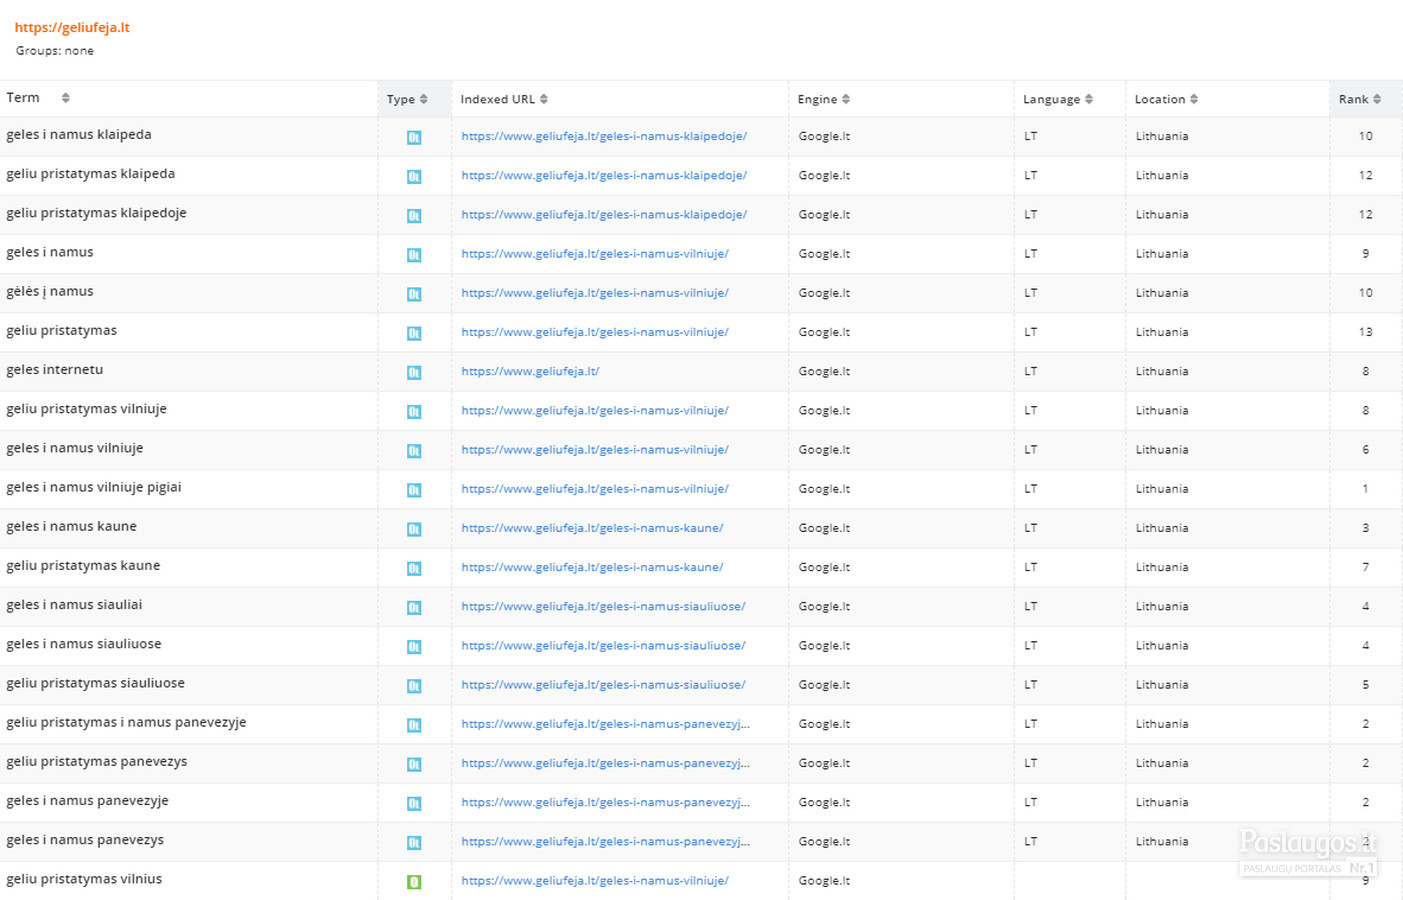Screen dimensions: 1403x900
Task: Select rank 1 for 'geles i namus vilniuje pigiai'
Action: 1365,489
